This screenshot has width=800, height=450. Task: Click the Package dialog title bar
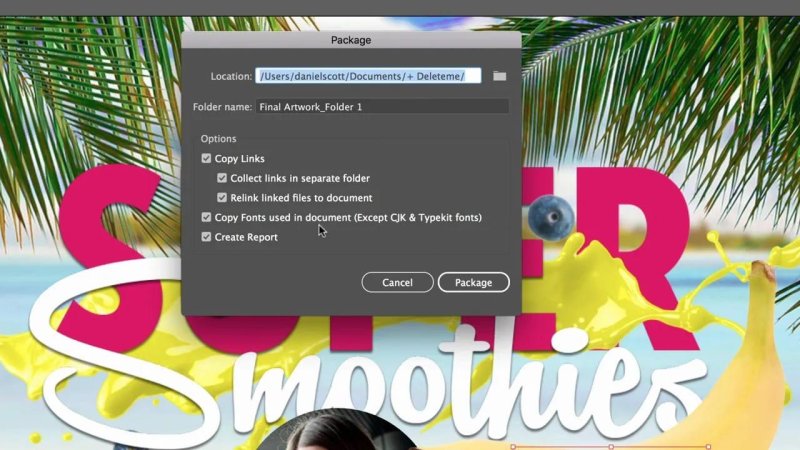pyautogui.click(x=351, y=40)
